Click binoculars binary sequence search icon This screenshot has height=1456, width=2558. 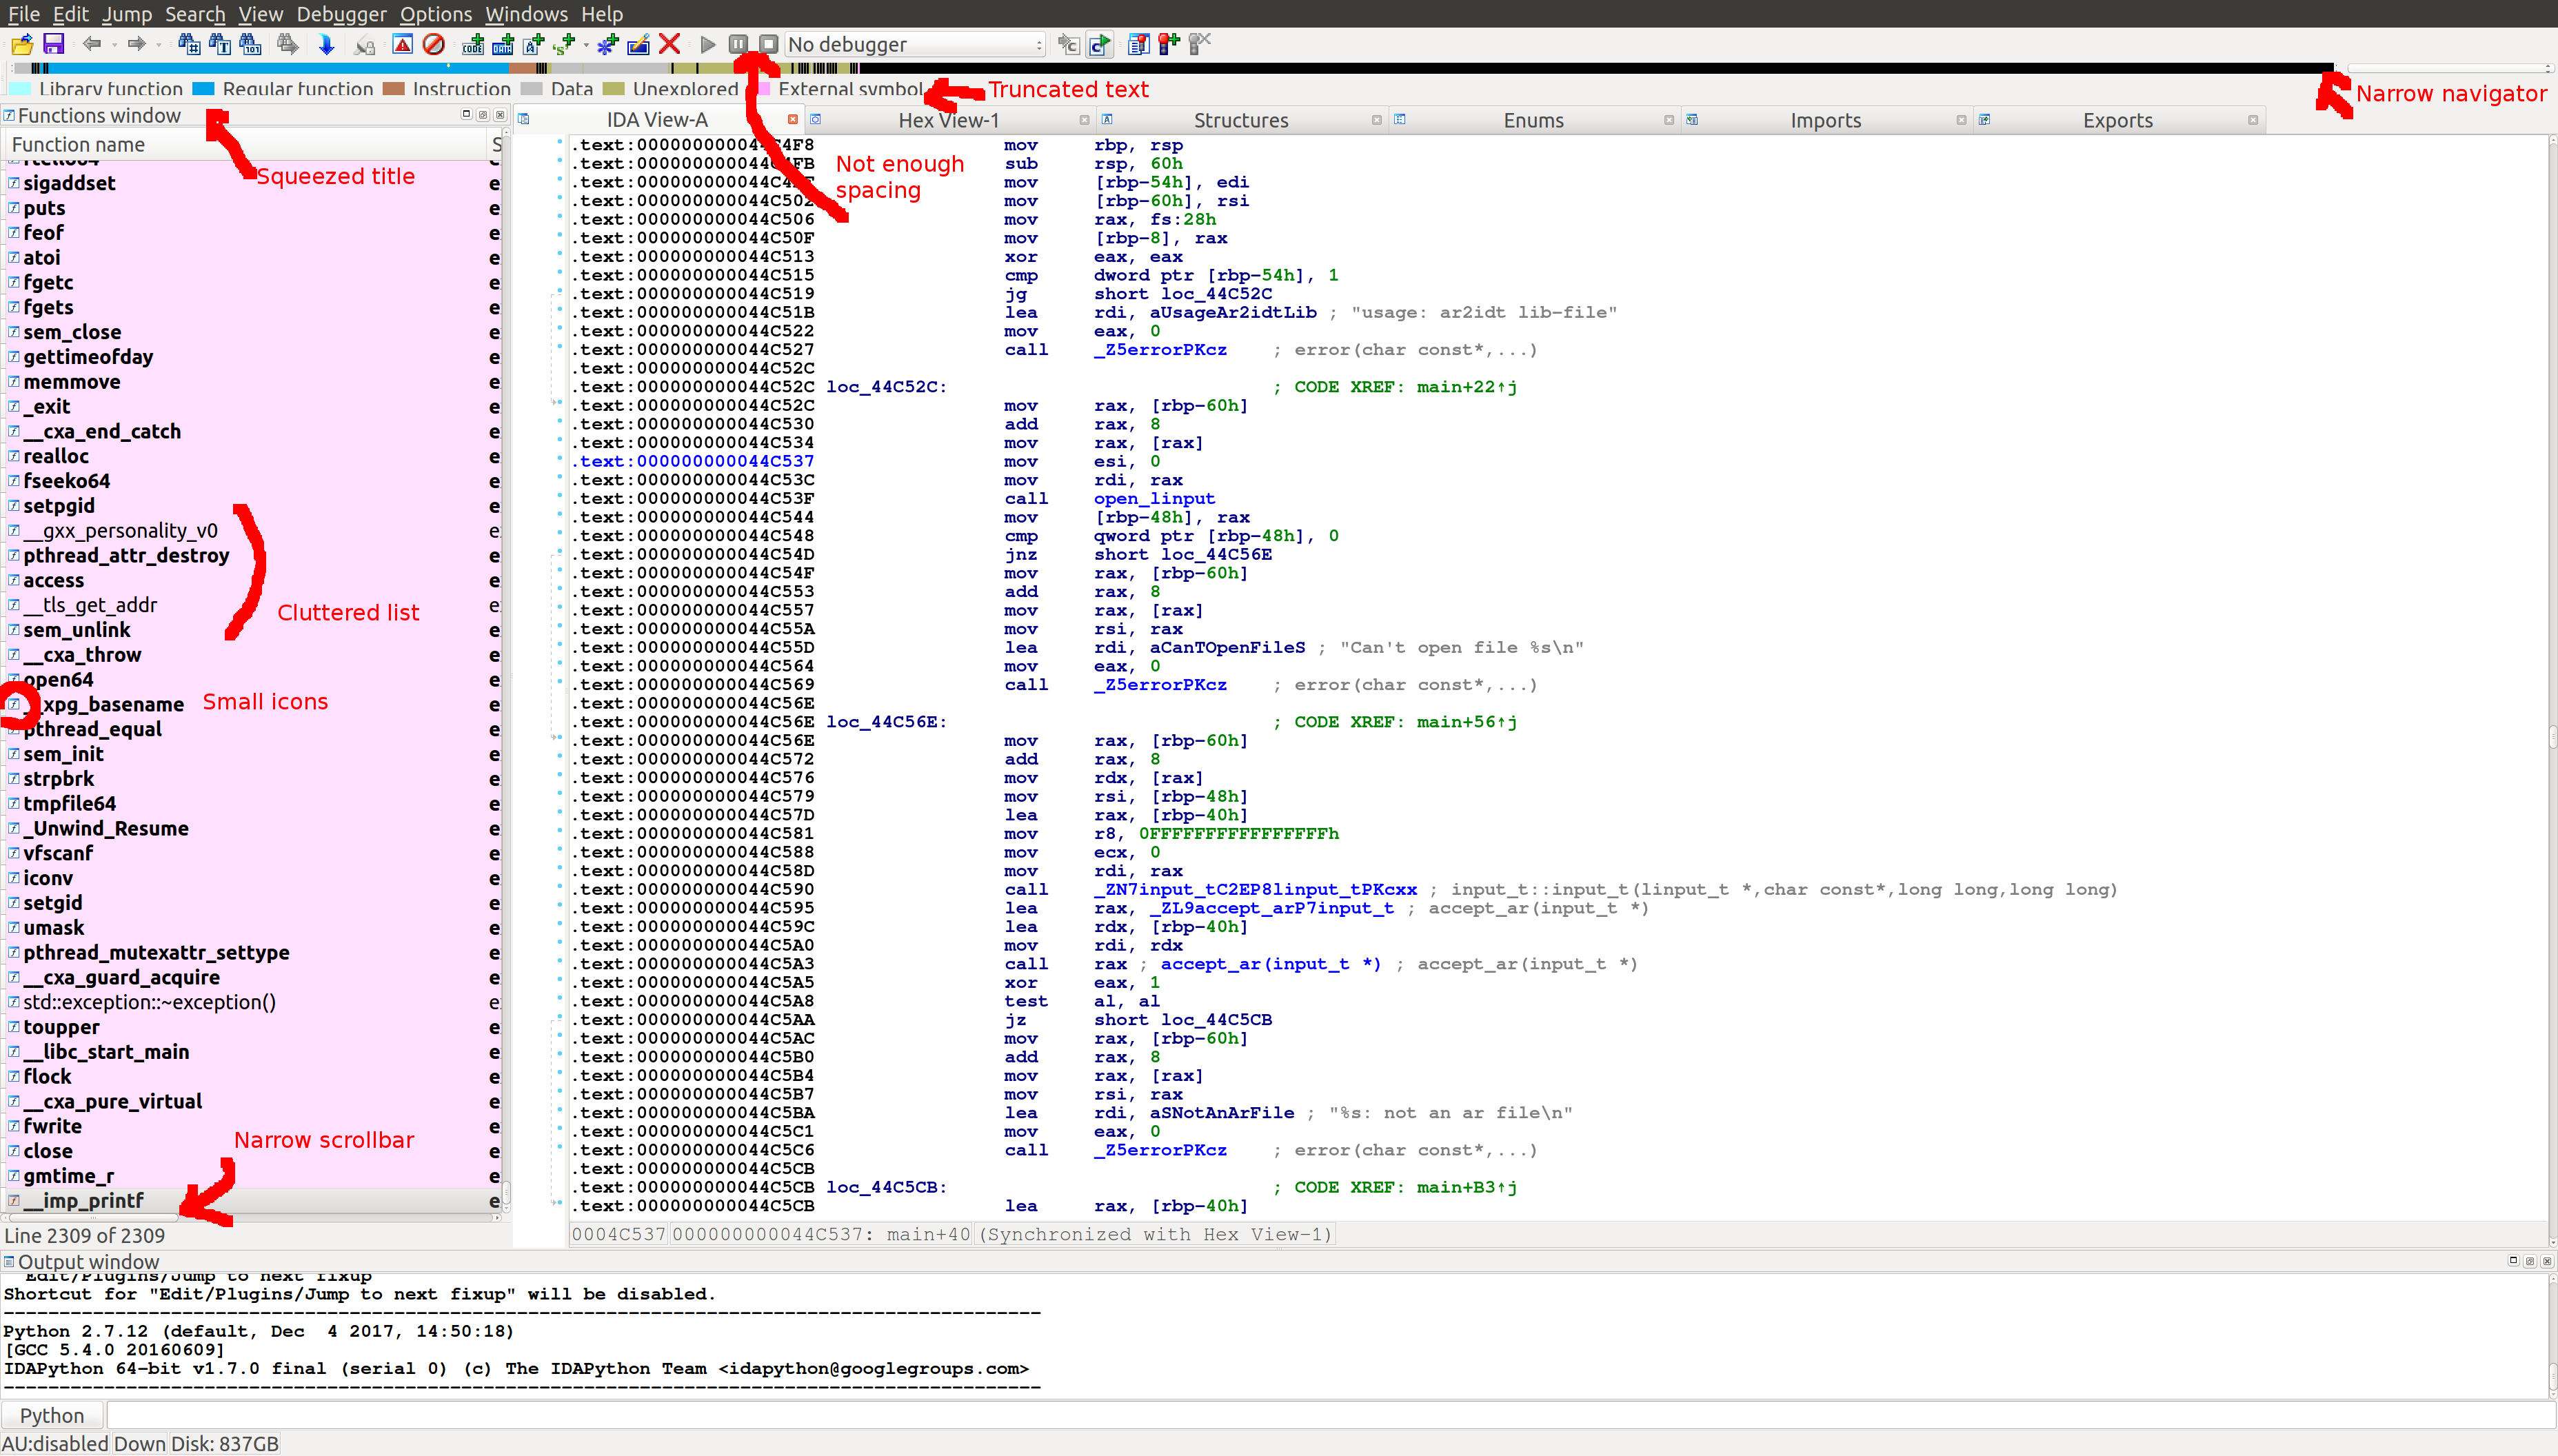(251, 44)
